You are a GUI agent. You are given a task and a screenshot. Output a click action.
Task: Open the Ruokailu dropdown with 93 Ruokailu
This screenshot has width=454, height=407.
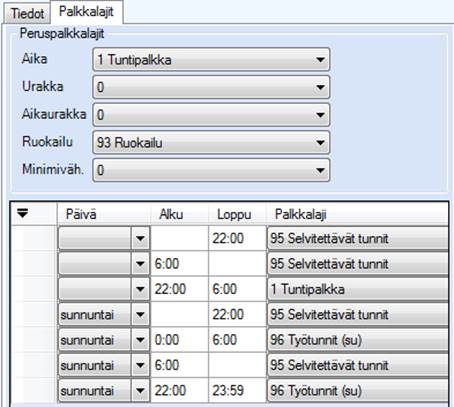tap(211, 143)
